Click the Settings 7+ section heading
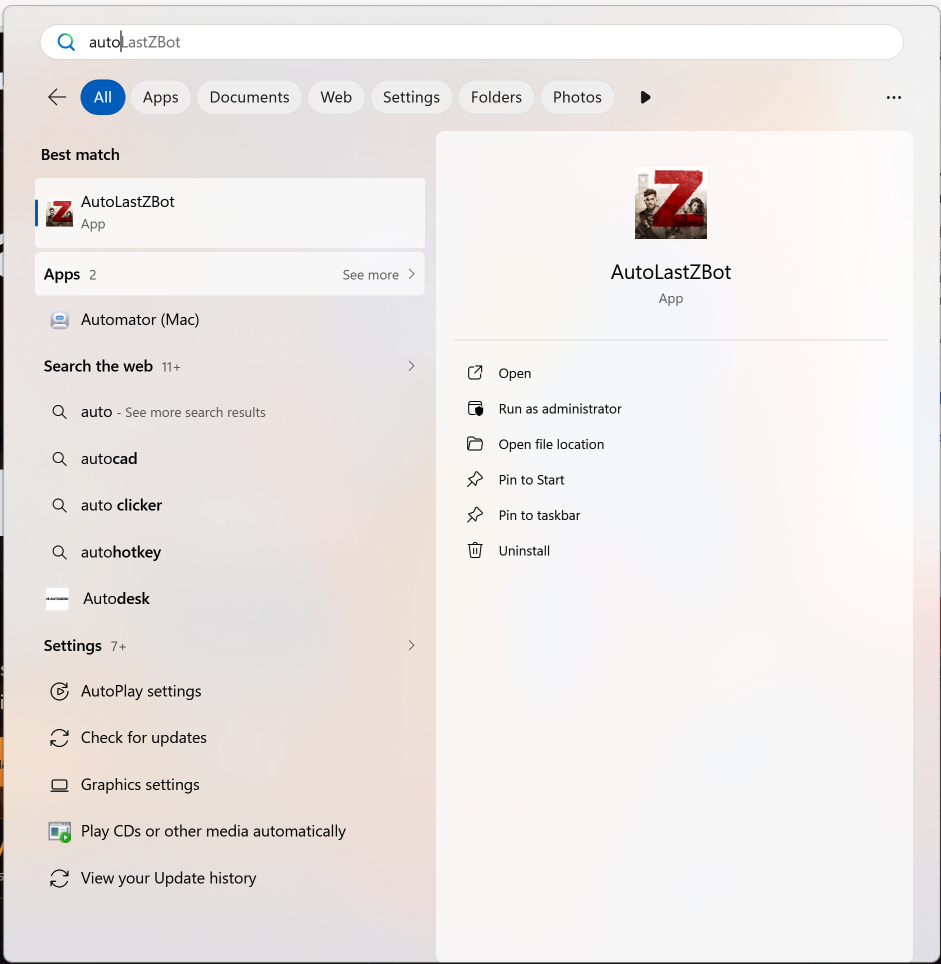Image resolution: width=941 pixels, height=964 pixels. click(x=85, y=646)
